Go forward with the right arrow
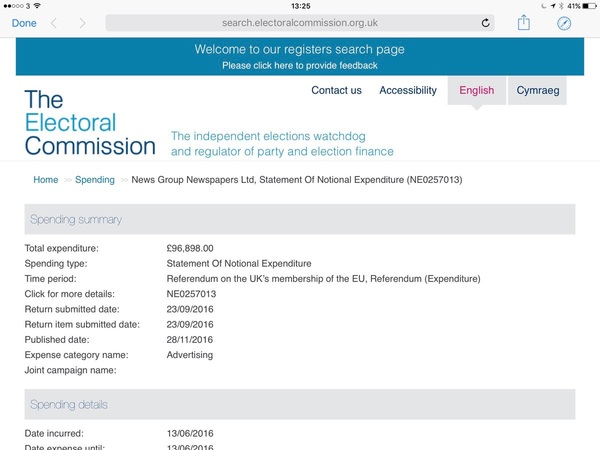This screenshot has width=600, height=450. pyautogui.click(x=82, y=23)
